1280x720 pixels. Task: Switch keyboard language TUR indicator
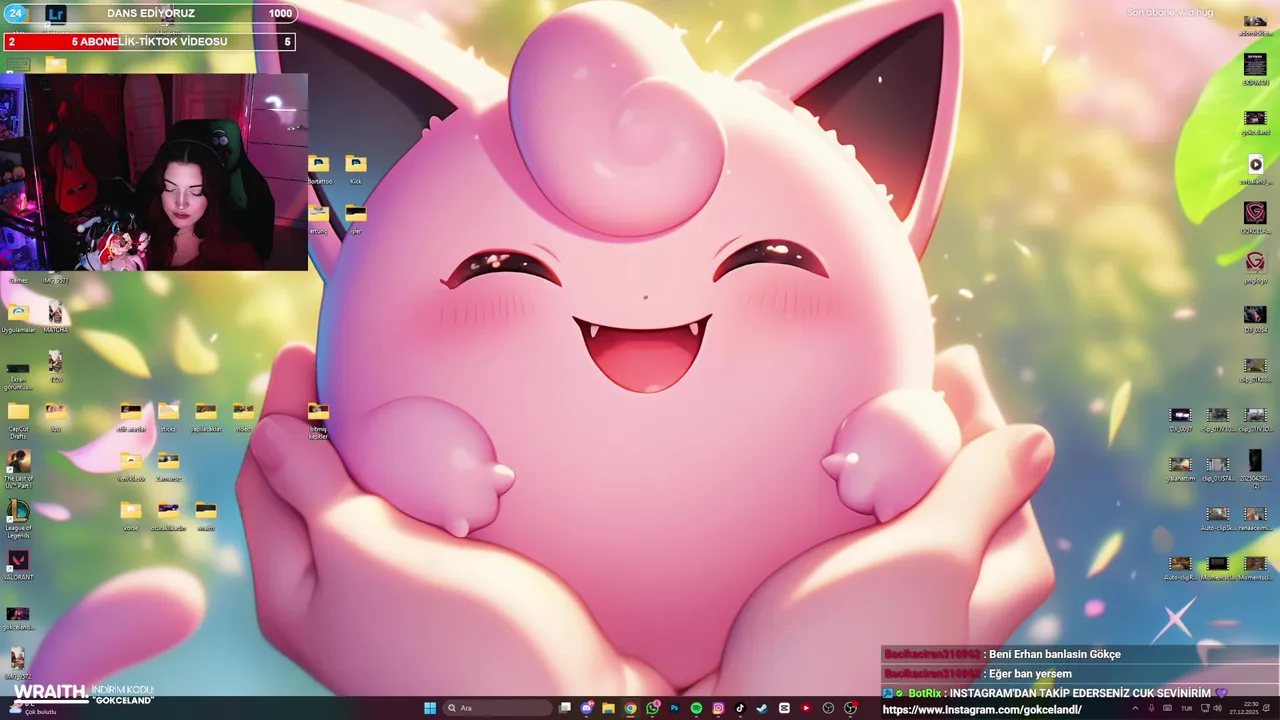1187,708
